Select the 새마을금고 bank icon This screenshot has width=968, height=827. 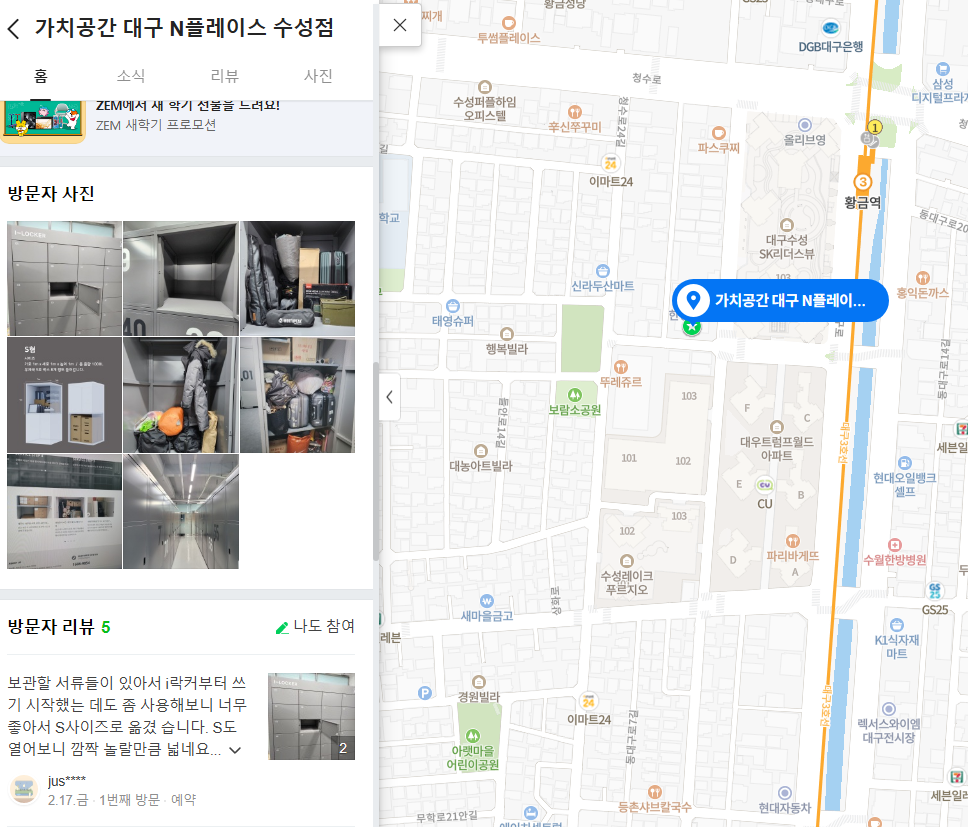click(x=486, y=601)
